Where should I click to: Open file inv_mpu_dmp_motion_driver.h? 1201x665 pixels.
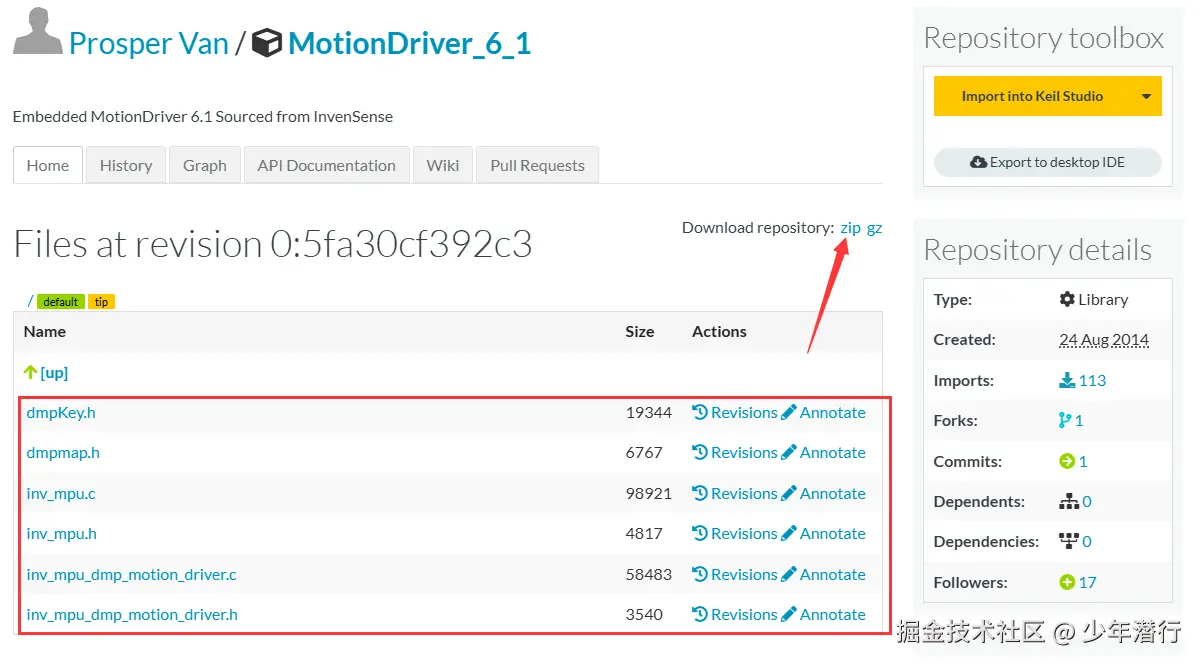tap(132, 614)
